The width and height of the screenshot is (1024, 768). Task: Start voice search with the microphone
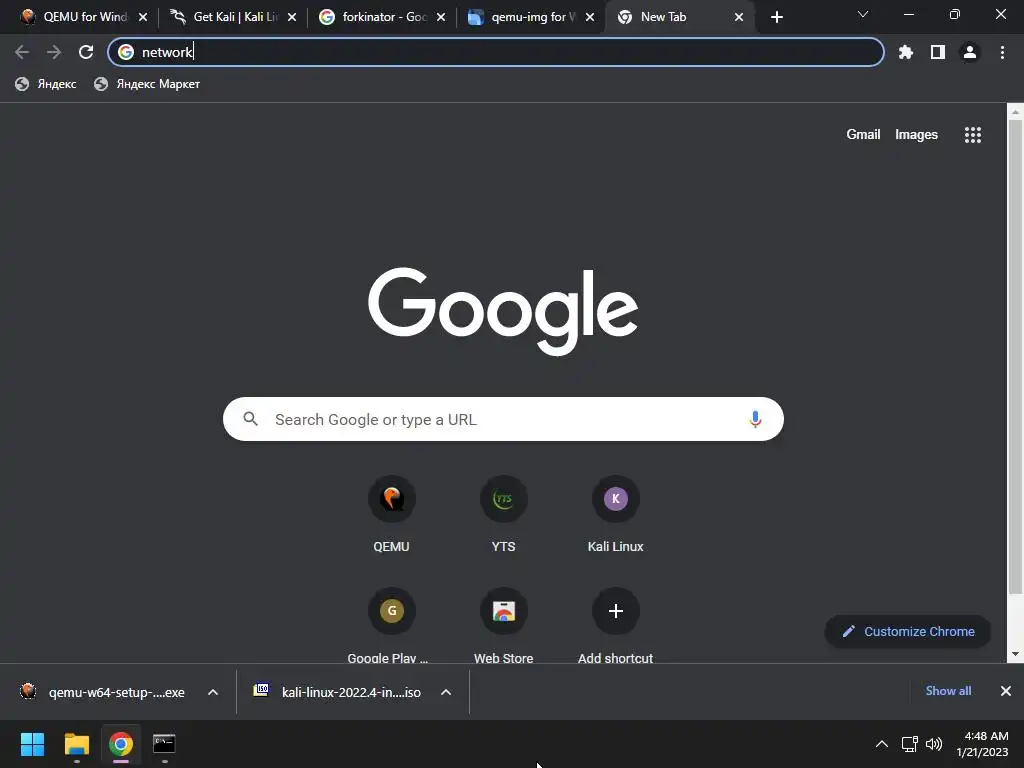[x=755, y=419]
